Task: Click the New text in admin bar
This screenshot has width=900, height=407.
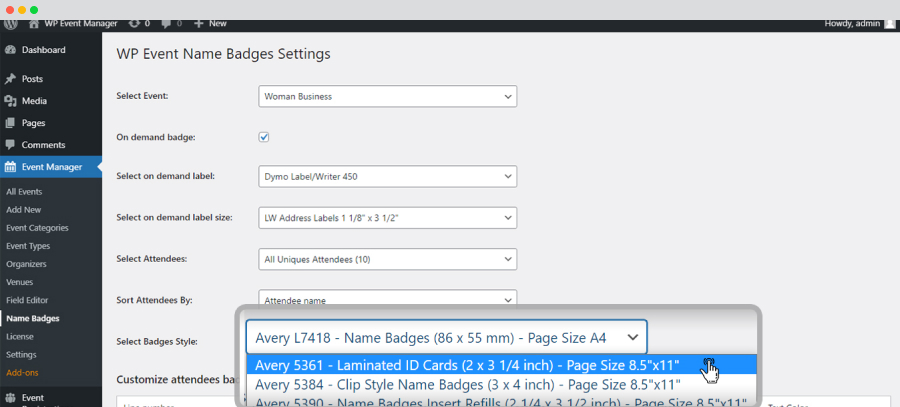Action: pyautogui.click(x=218, y=24)
